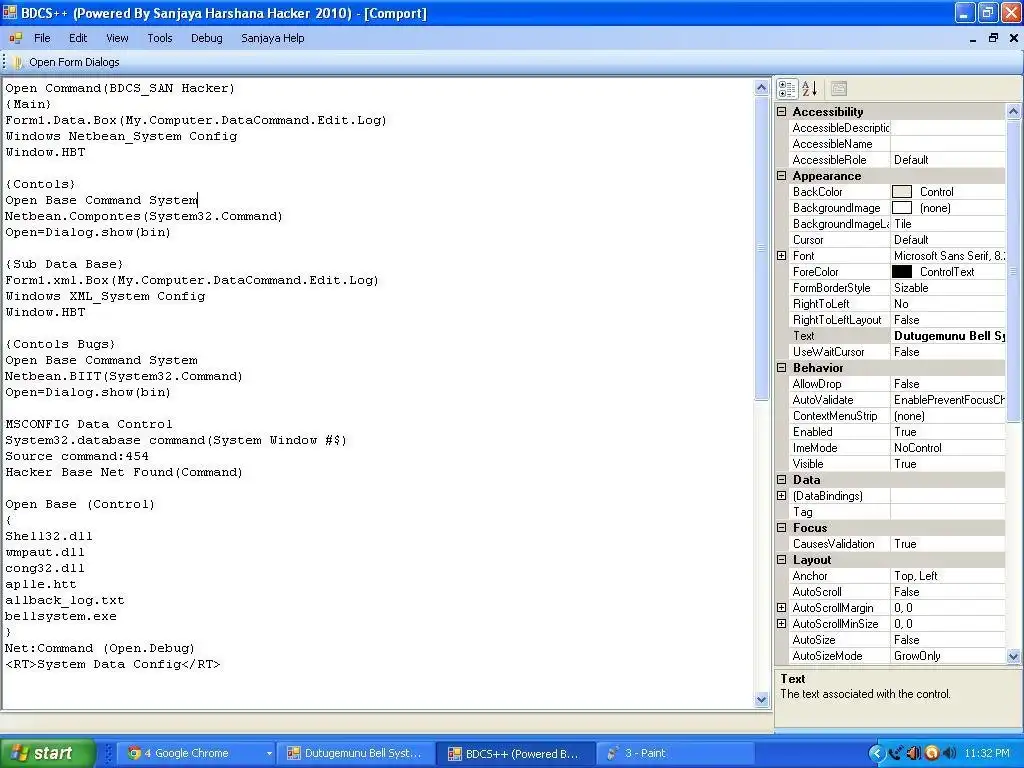Click the Open Form Dialogs toolbar icon
1024x768 pixels.
pos(18,62)
